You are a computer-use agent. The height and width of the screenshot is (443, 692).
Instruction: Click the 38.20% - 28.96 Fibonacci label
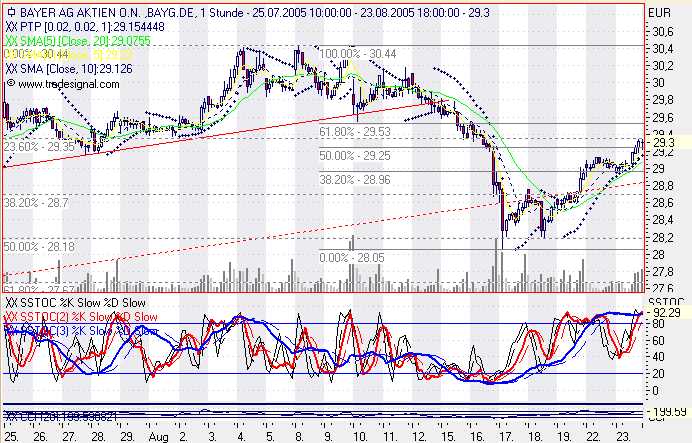pyautogui.click(x=355, y=180)
